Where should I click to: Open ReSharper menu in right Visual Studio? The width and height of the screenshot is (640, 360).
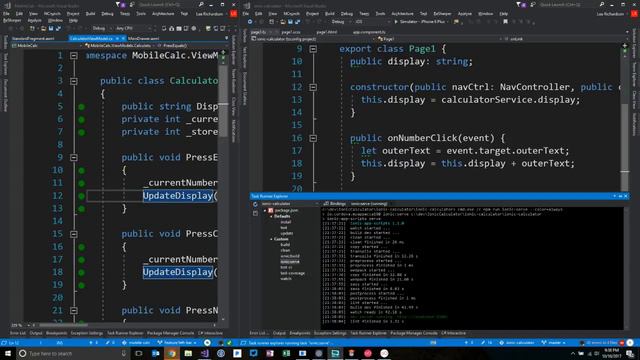click(442, 13)
